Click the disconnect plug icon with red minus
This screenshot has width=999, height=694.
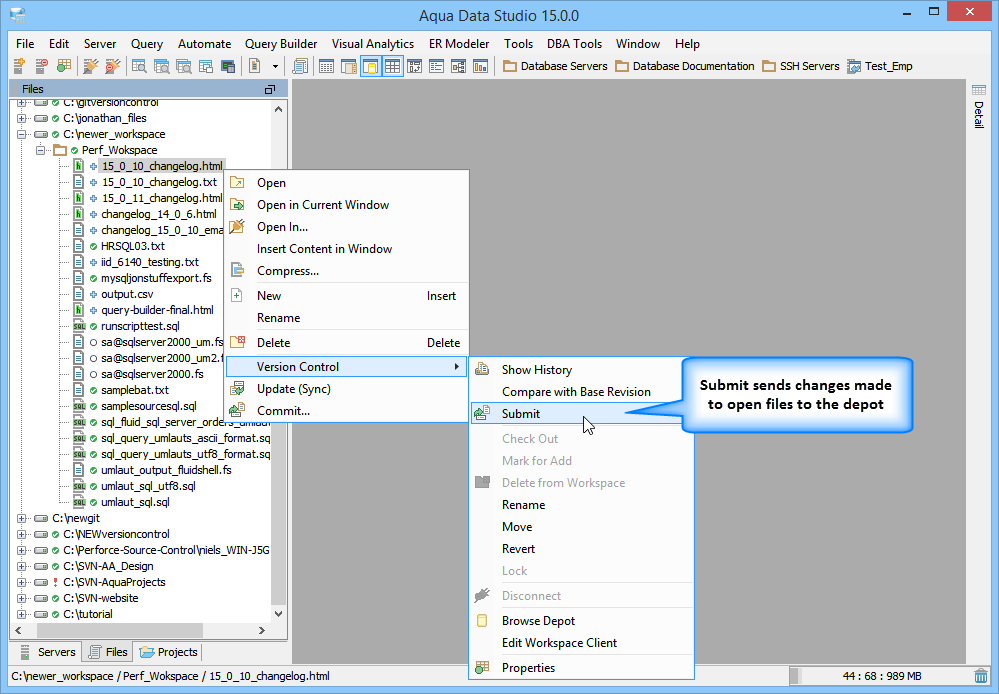(113, 66)
